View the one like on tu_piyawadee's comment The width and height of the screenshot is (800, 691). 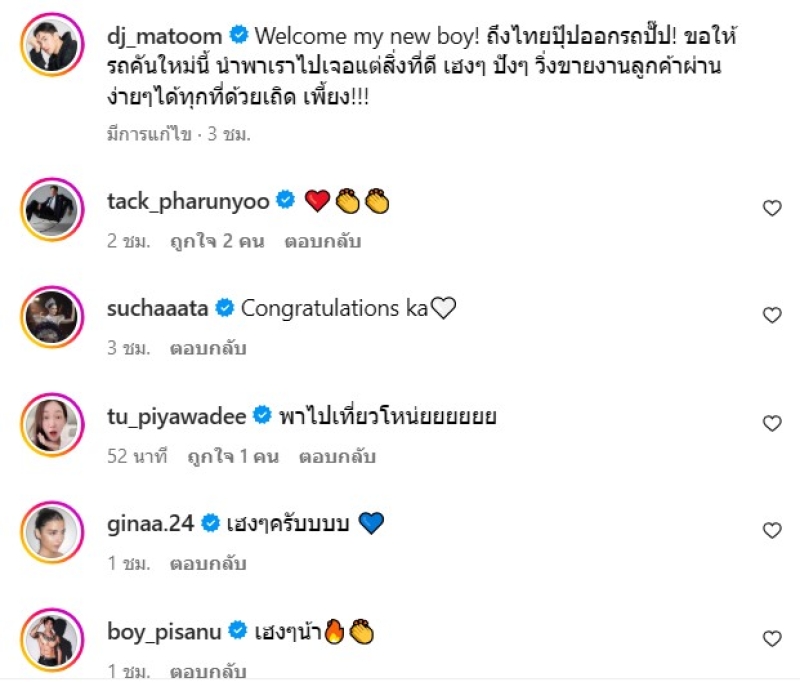[x=233, y=456]
